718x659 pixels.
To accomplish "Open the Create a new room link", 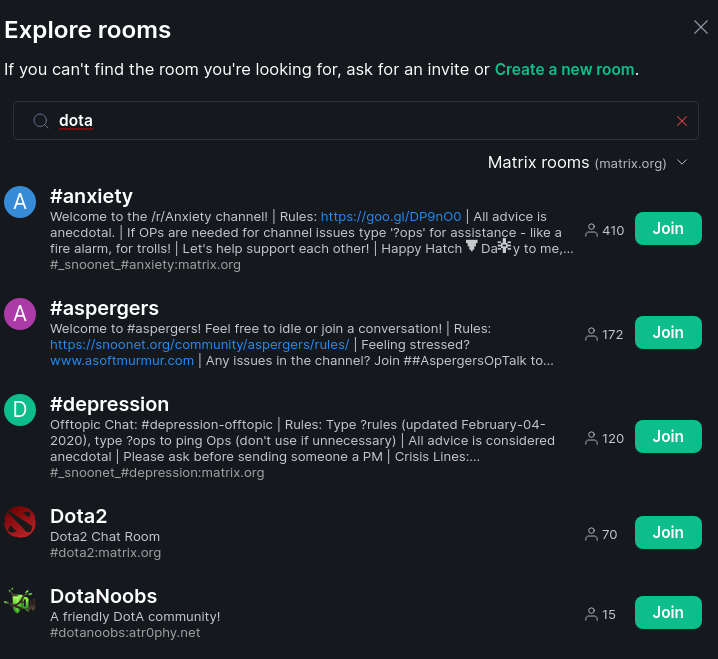I will [x=565, y=70].
